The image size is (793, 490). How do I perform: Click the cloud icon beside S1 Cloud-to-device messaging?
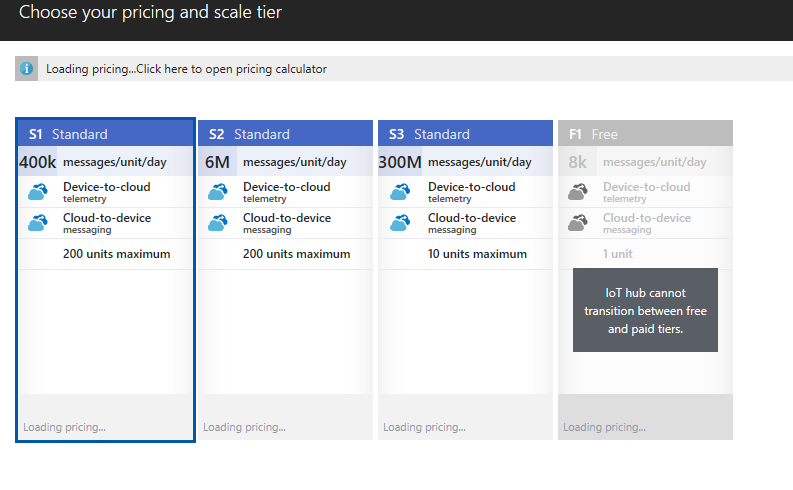[38, 222]
